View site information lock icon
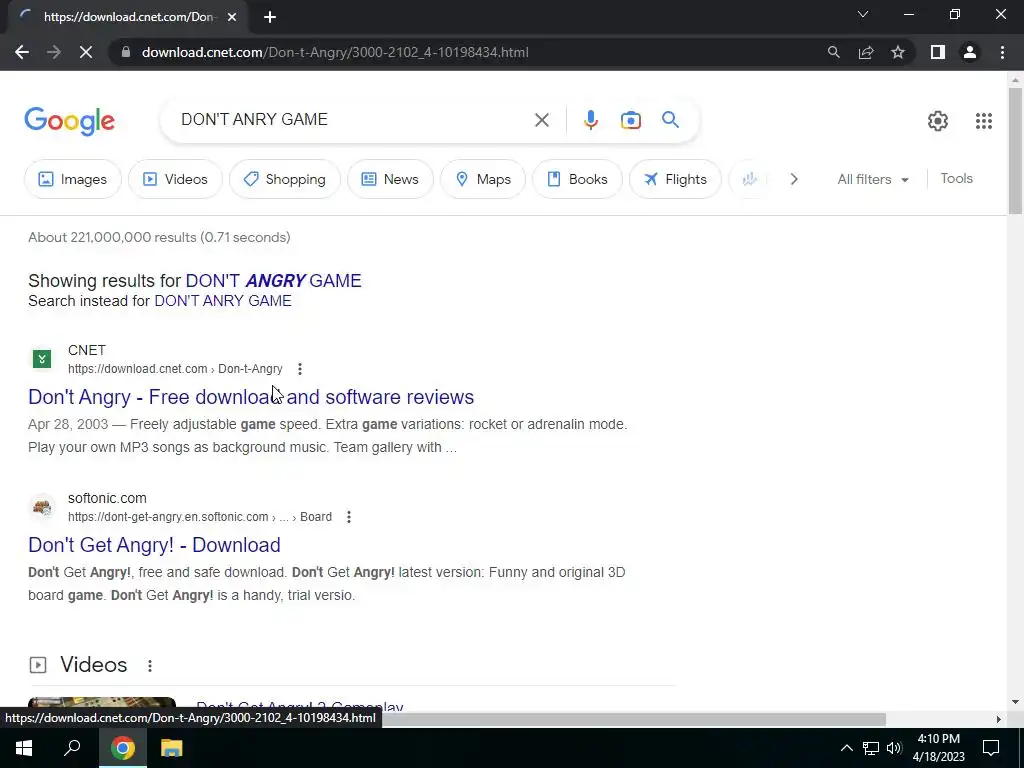The height and width of the screenshot is (768, 1024). (x=125, y=52)
